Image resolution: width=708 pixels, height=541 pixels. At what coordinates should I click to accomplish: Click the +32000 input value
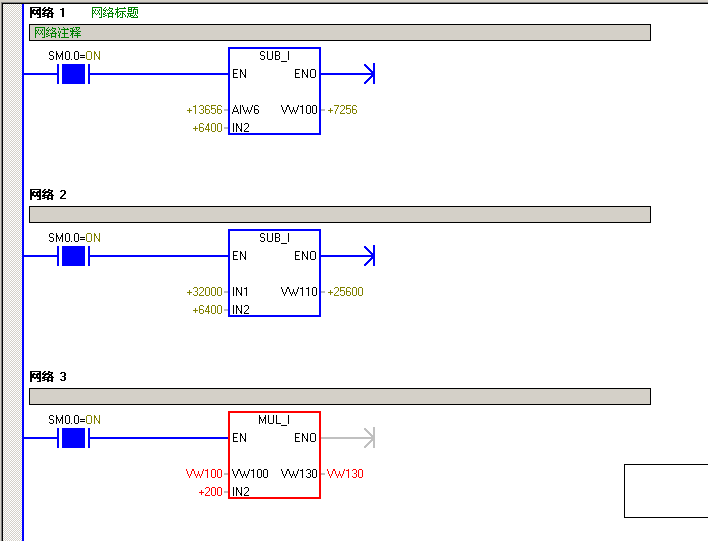tap(204, 292)
